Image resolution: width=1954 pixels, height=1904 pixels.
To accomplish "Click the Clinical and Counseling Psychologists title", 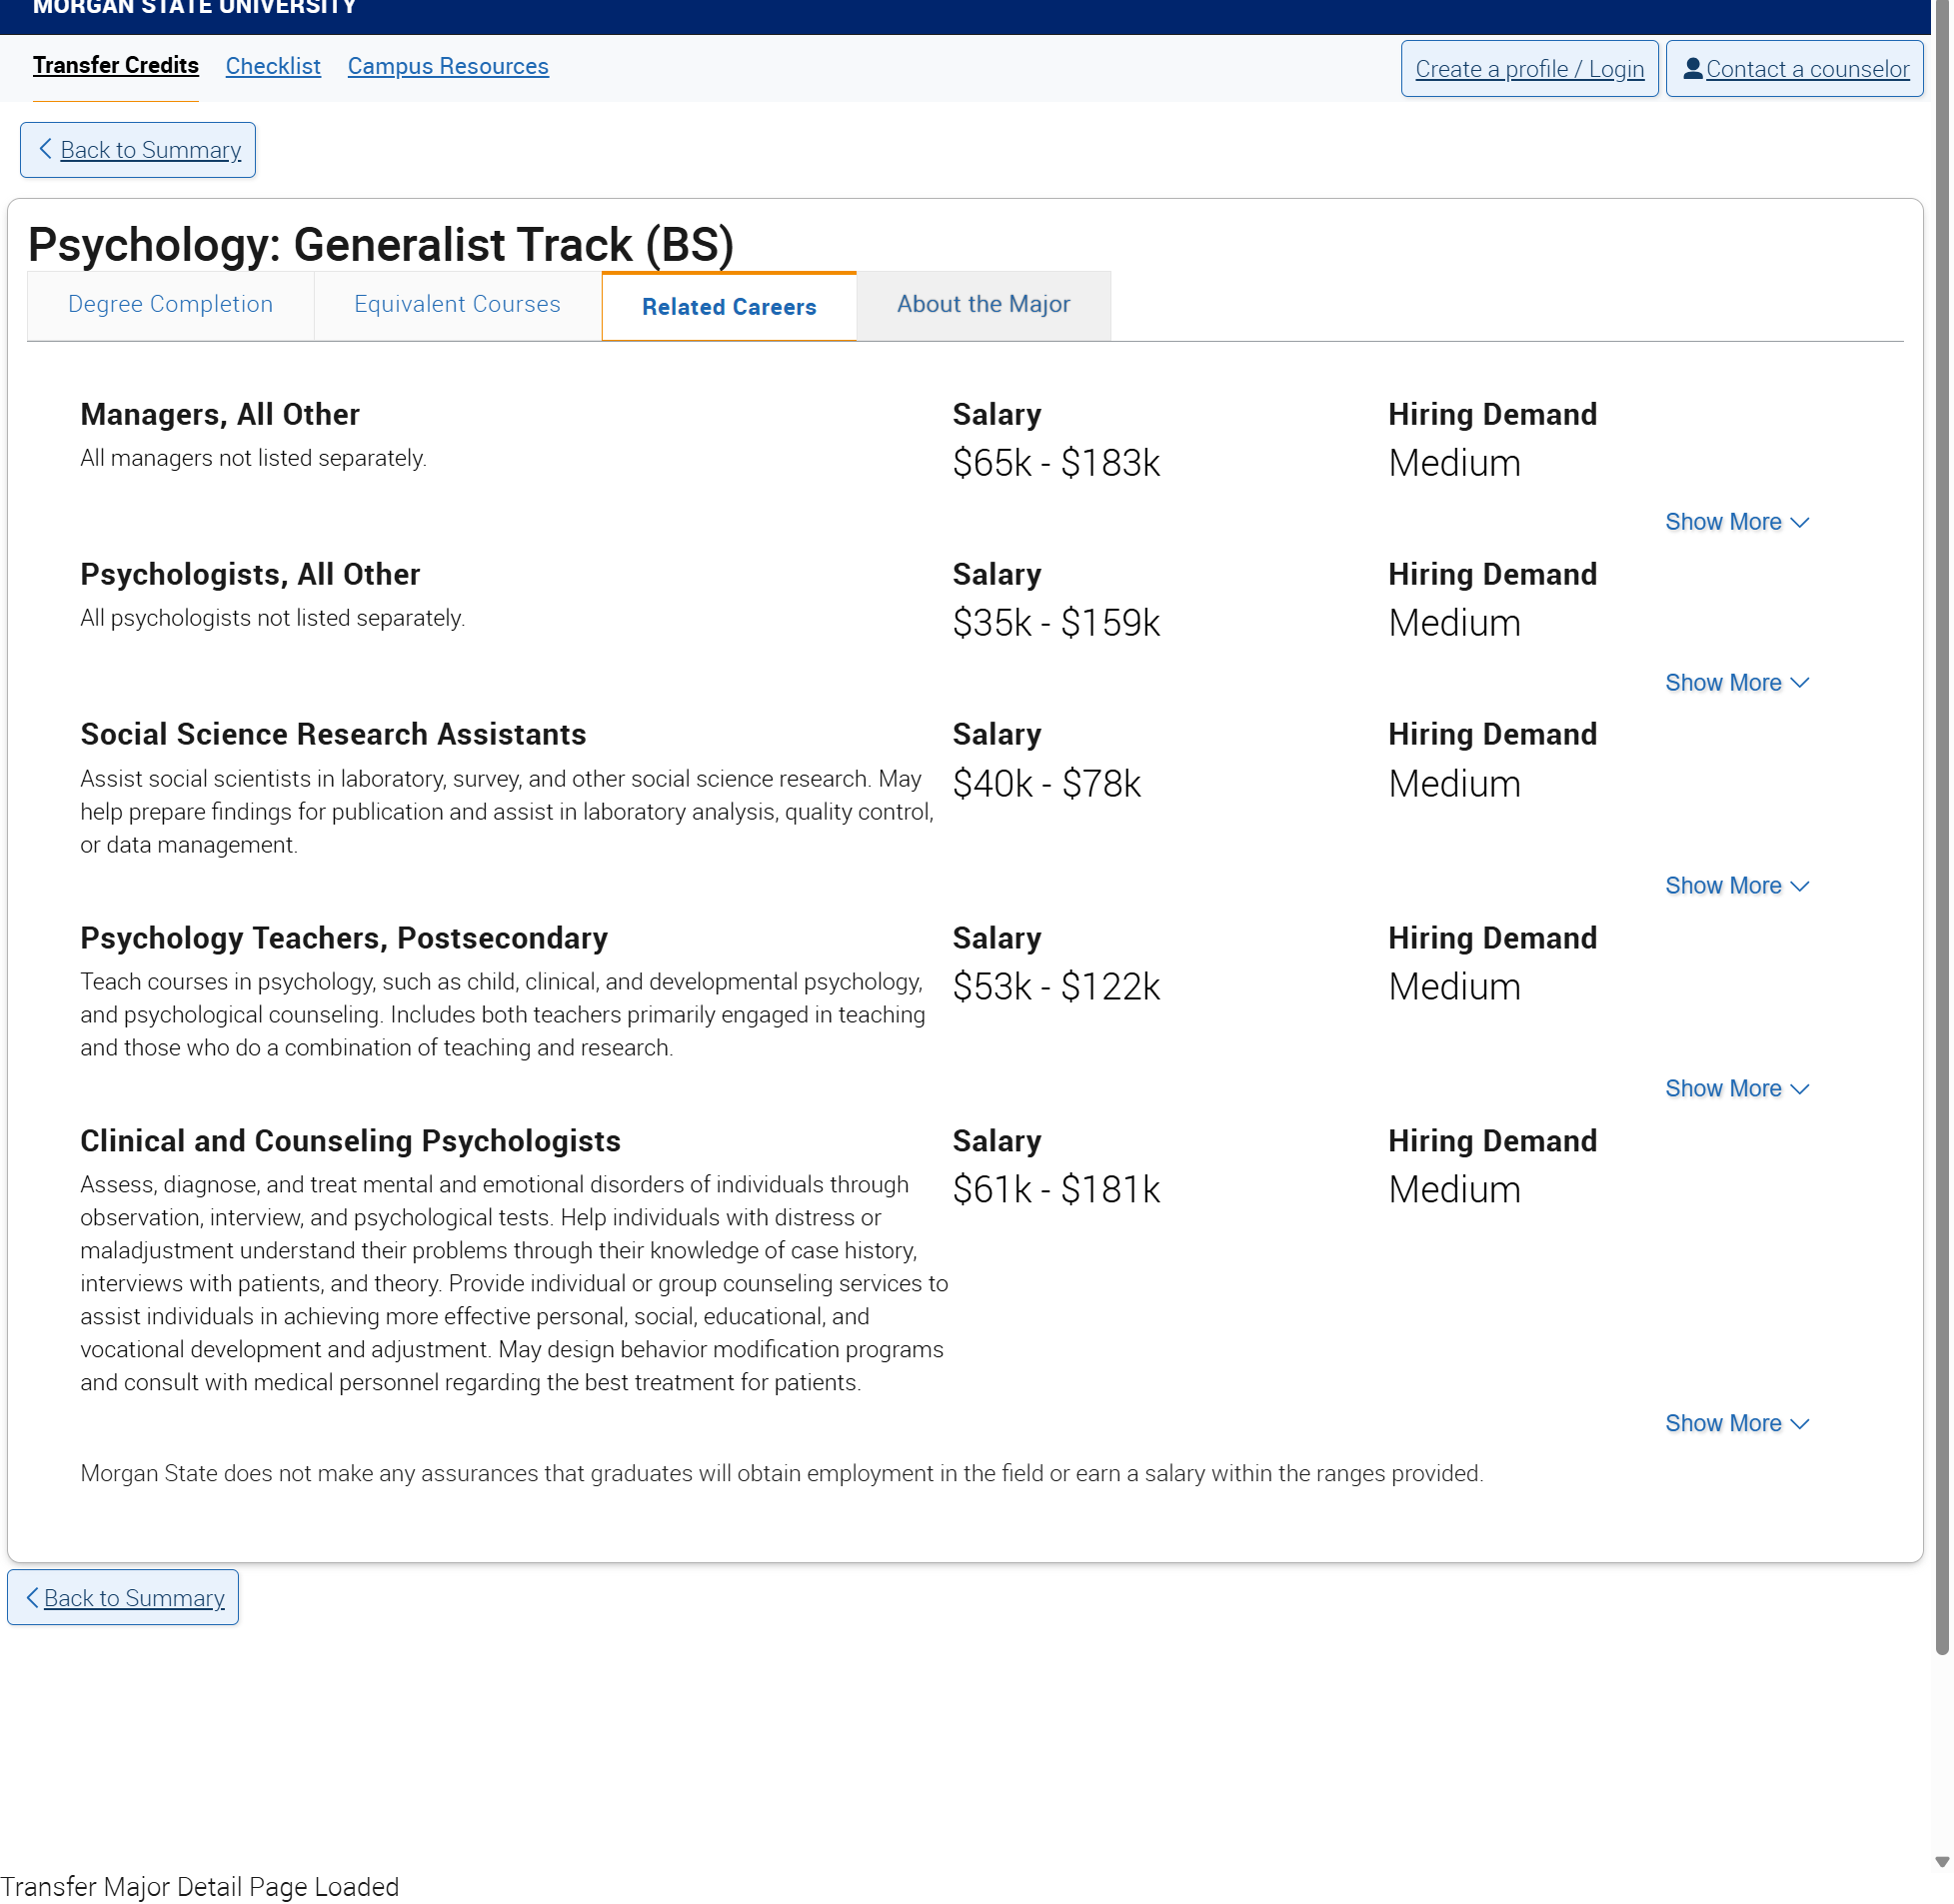I will [350, 1142].
